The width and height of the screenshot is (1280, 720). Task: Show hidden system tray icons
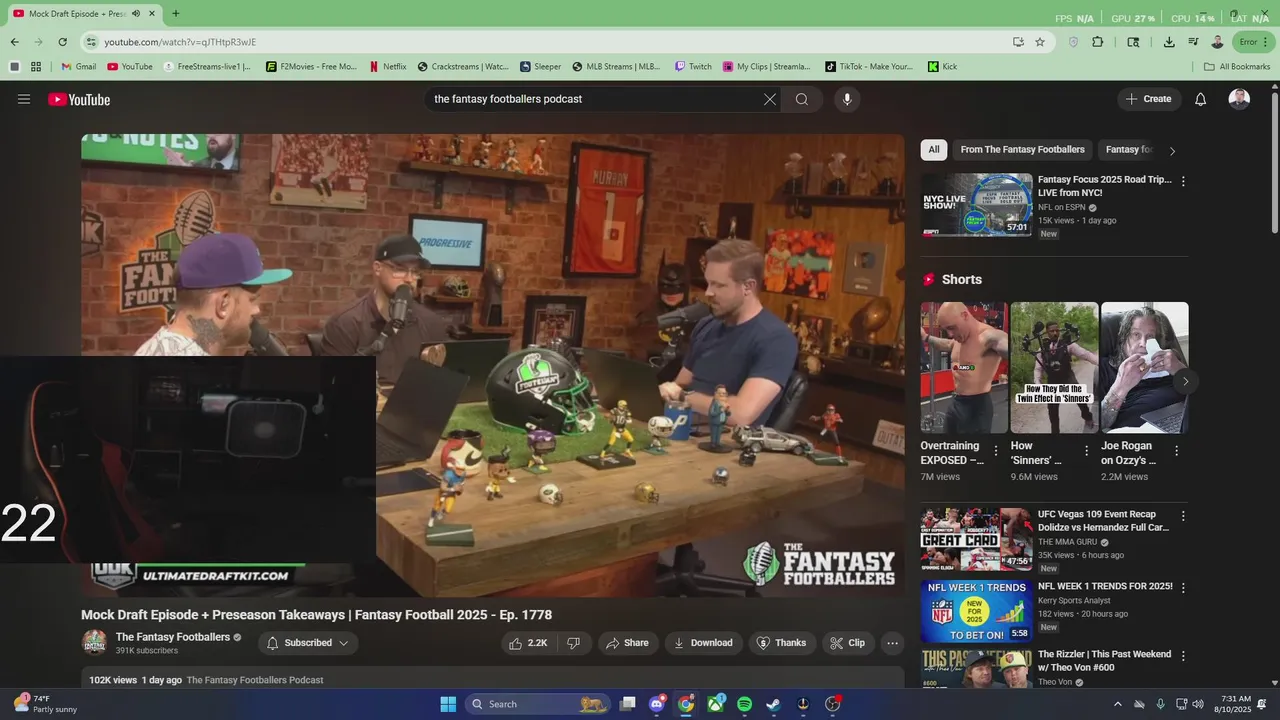click(1118, 704)
